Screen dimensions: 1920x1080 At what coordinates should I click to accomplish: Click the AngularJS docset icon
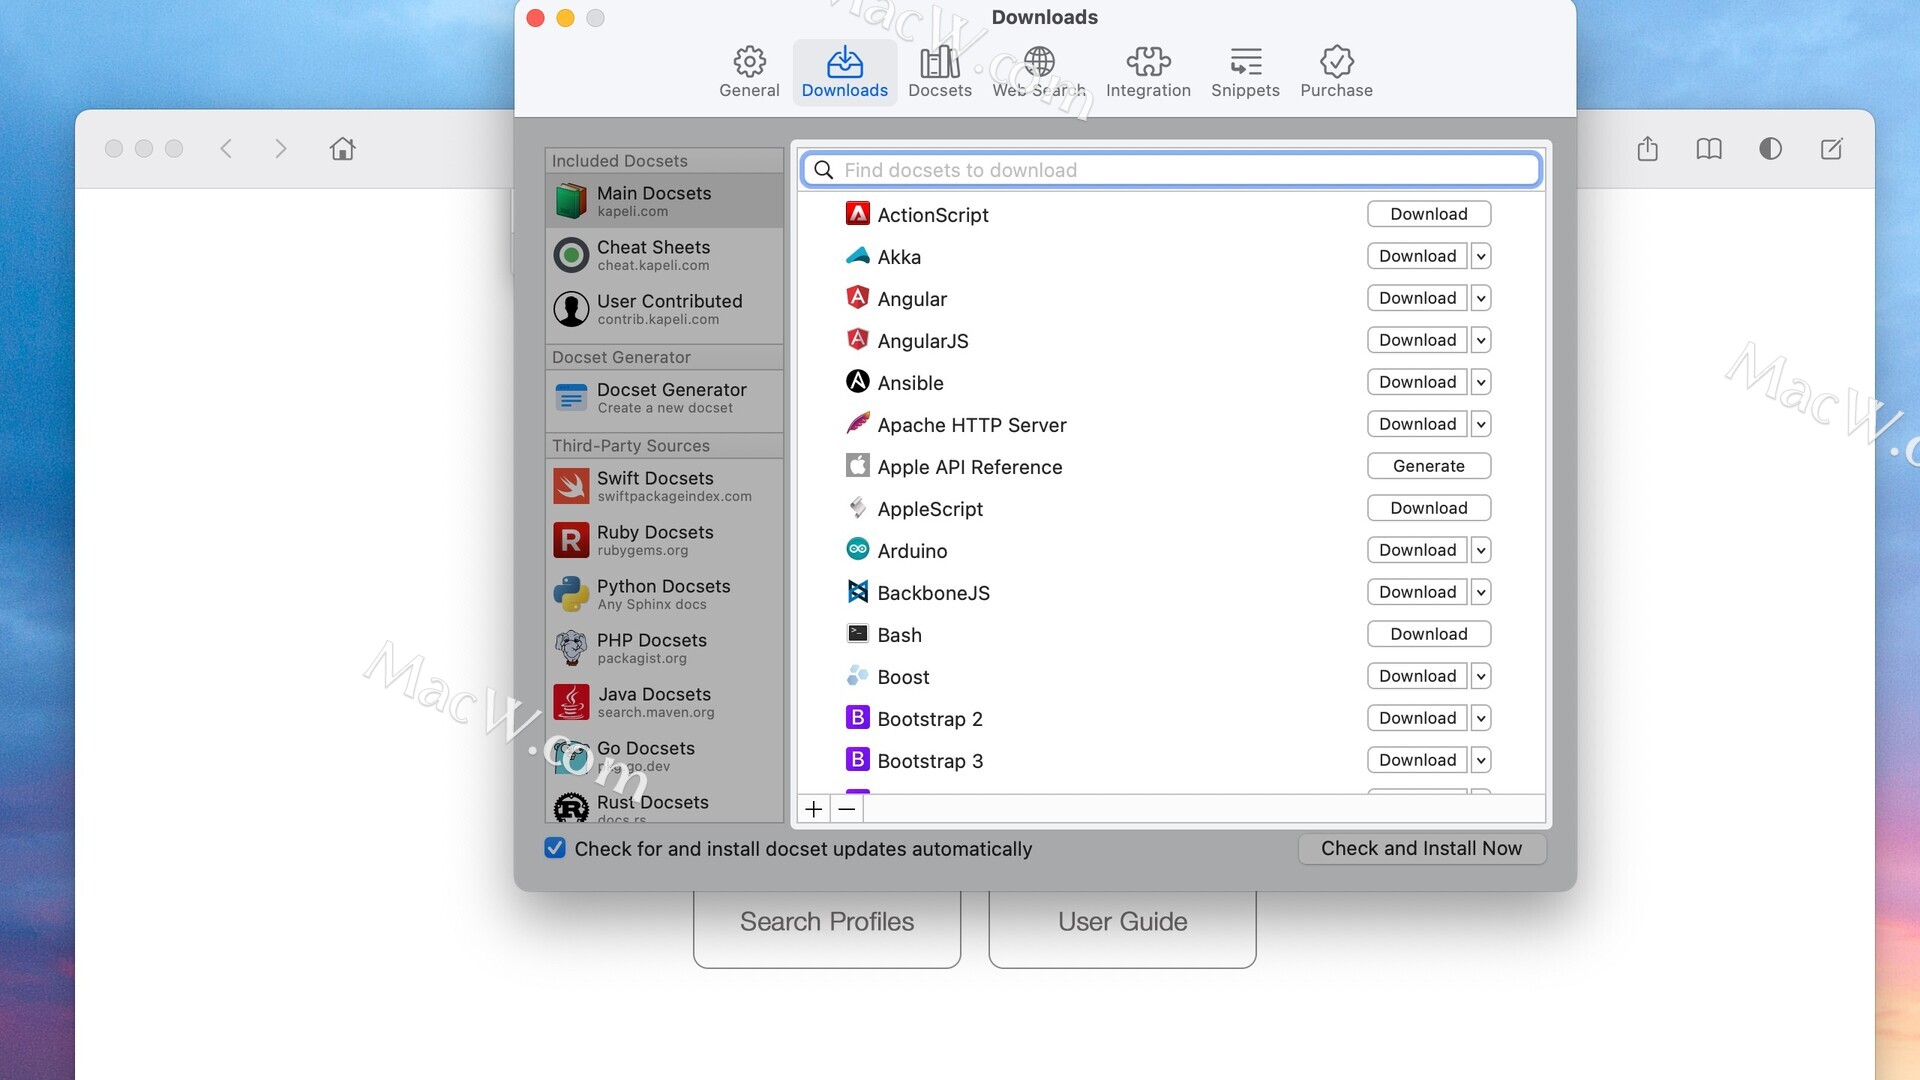857,339
